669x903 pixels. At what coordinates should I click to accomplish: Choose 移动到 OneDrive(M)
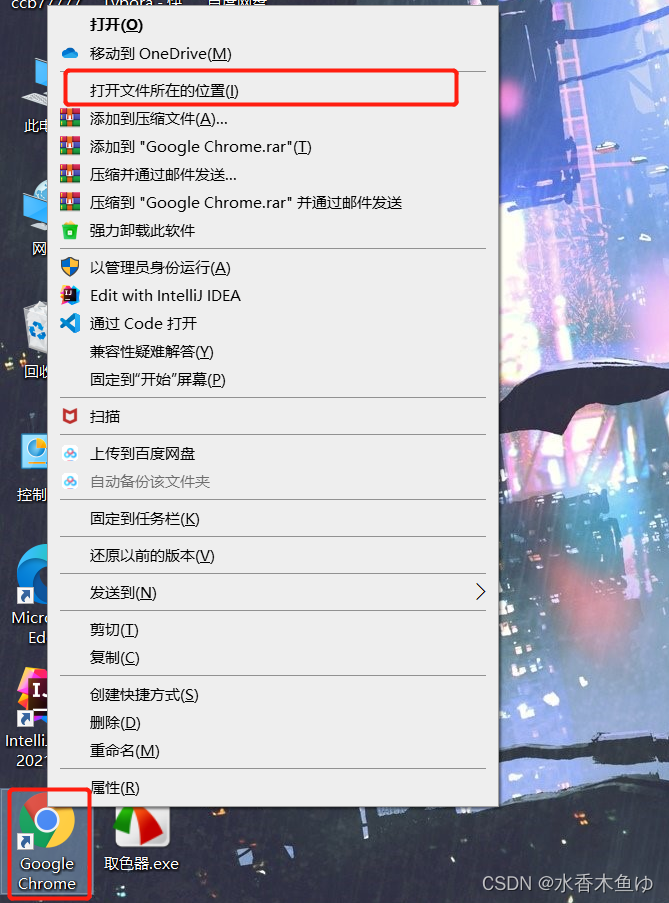273,54
